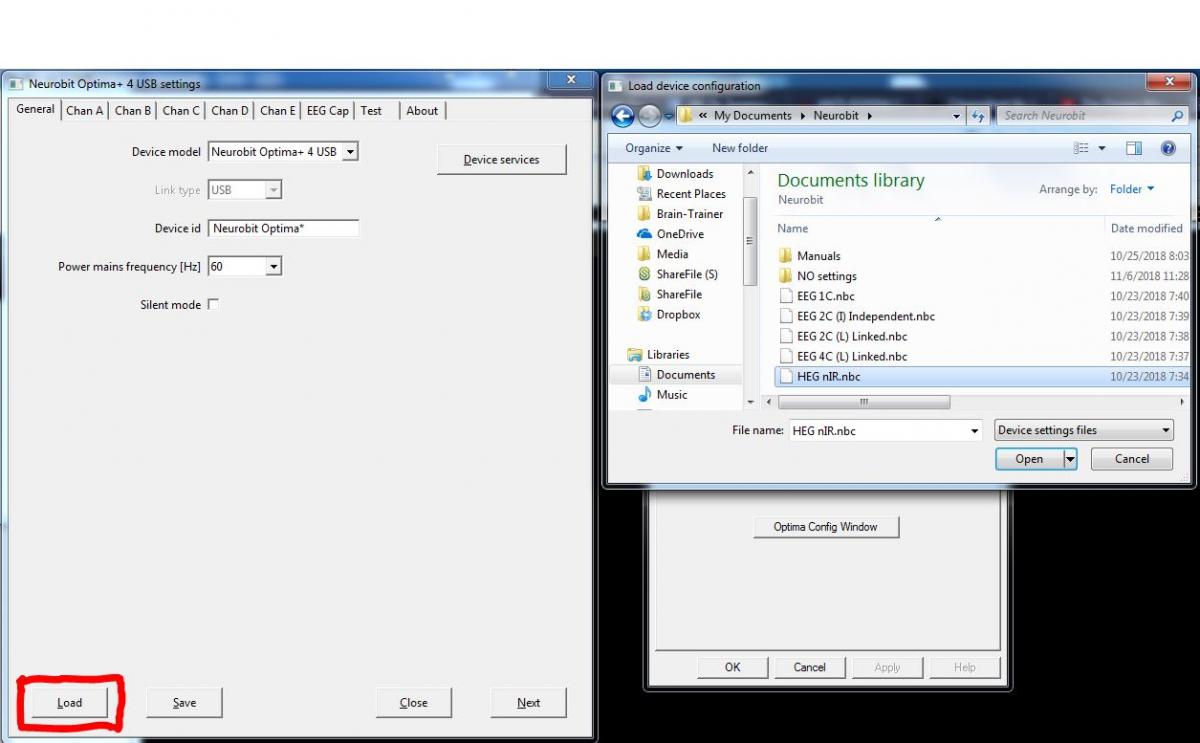Viewport: 1200px width, 743px height.
Task: Select the NO settings folder
Action: click(x=826, y=276)
